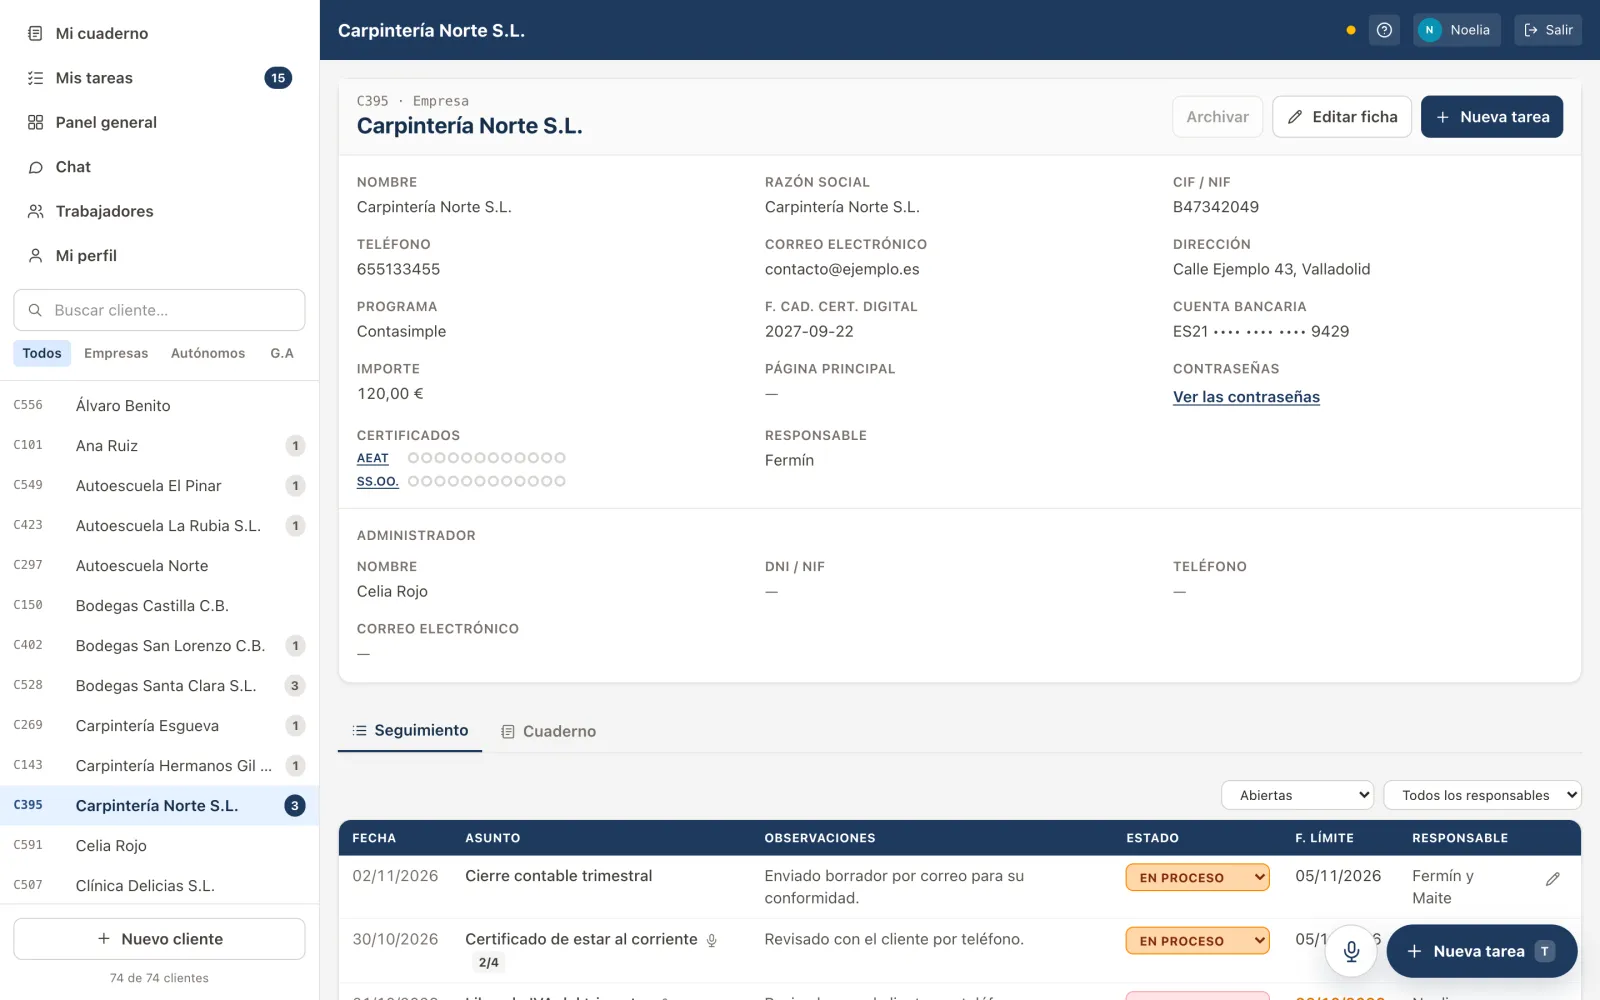Open the Autoescuela El Pinar client
This screenshot has height=1000, width=1600.
click(x=160, y=485)
